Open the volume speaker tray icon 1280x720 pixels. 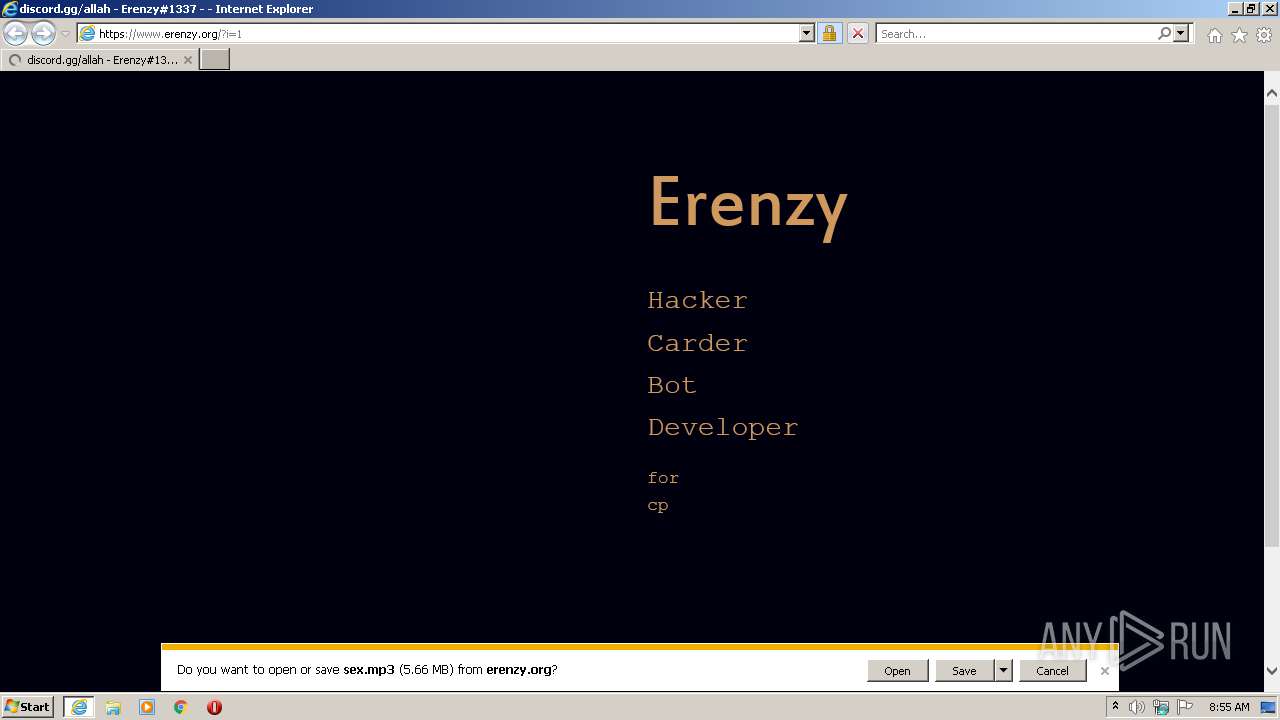coord(1137,707)
